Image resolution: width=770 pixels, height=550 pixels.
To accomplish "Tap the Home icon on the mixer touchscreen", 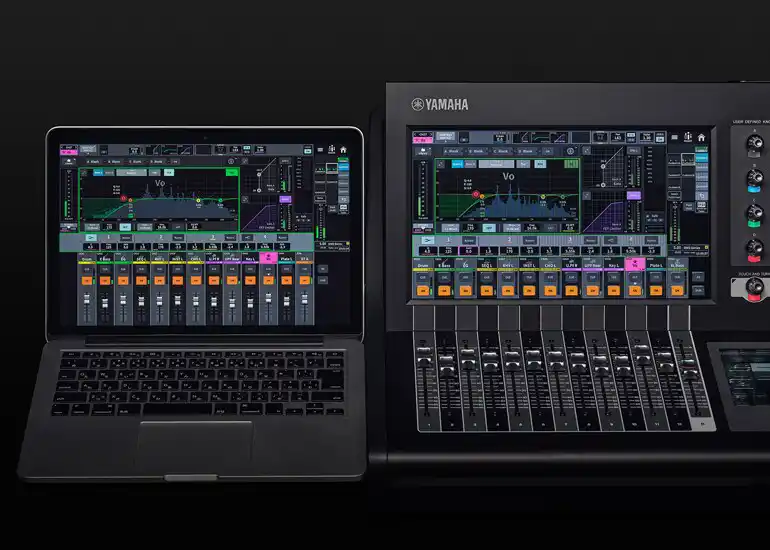I will coord(701,138).
